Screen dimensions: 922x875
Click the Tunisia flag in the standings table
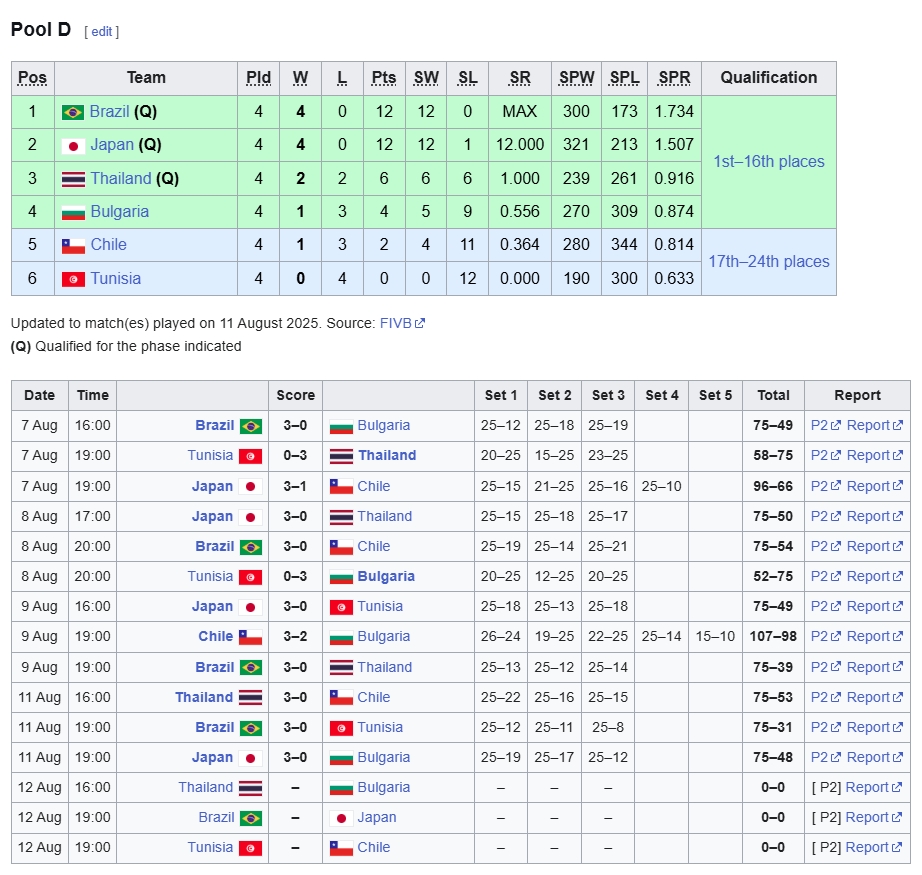[72, 279]
